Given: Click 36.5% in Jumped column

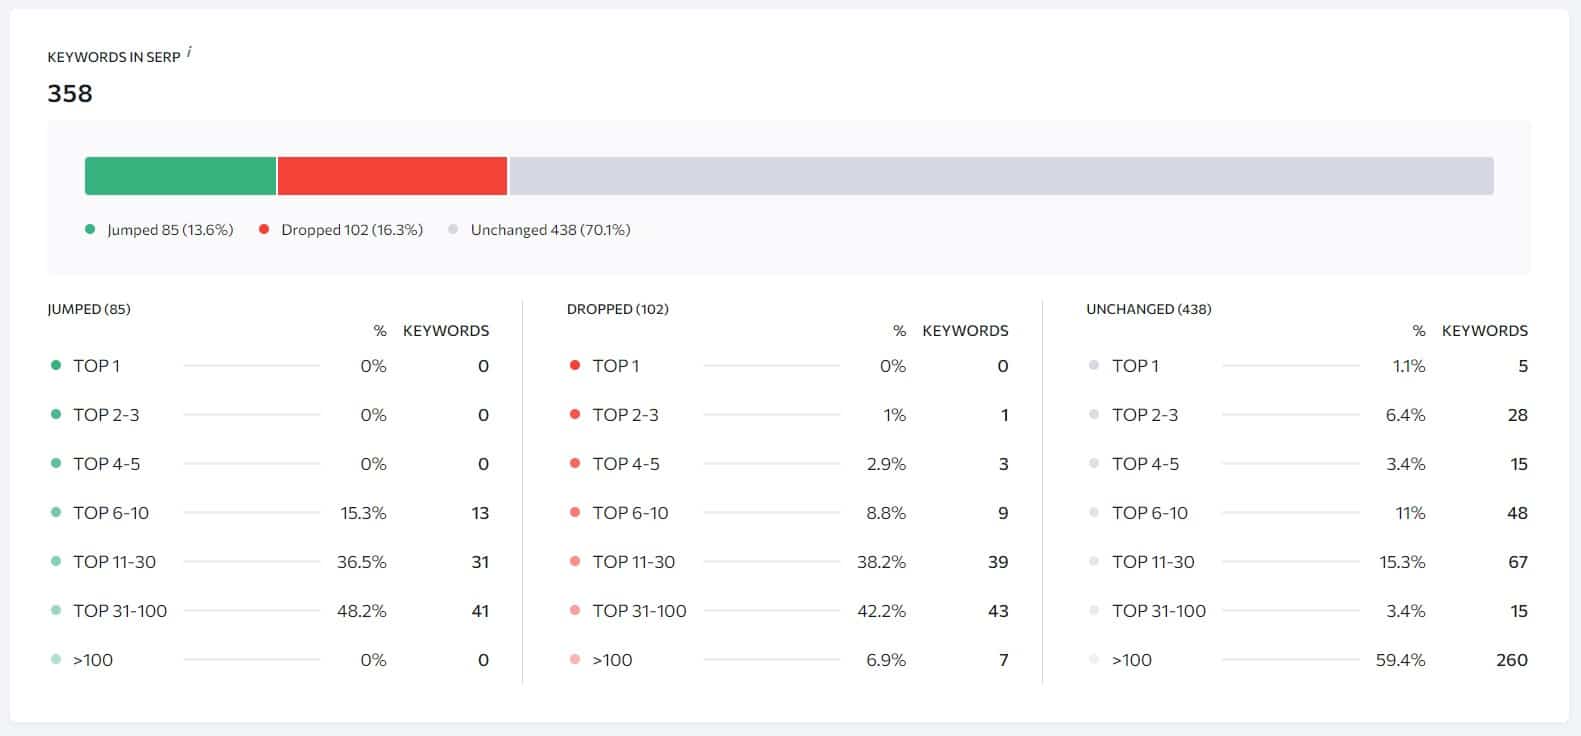Looking at the screenshot, I should tap(362, 562).
